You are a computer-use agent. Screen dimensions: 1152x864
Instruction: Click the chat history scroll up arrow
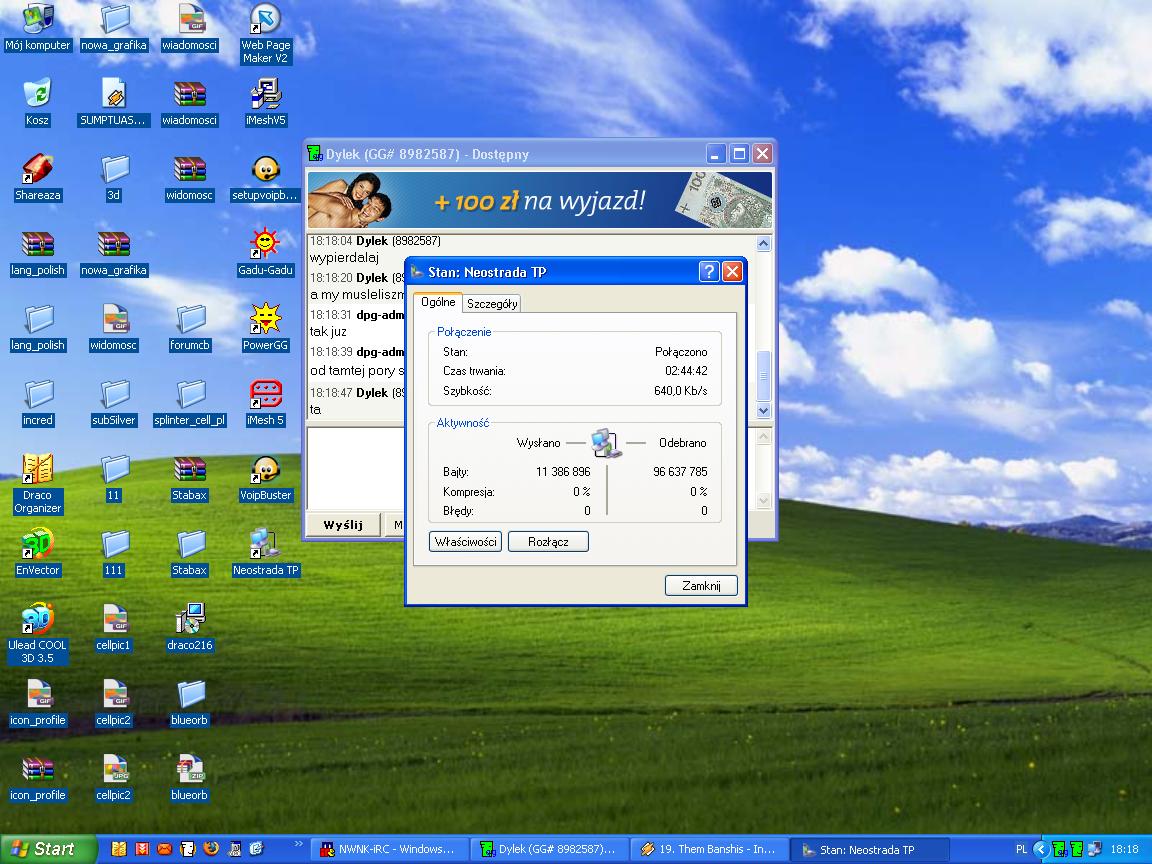(x=763, y=243)
